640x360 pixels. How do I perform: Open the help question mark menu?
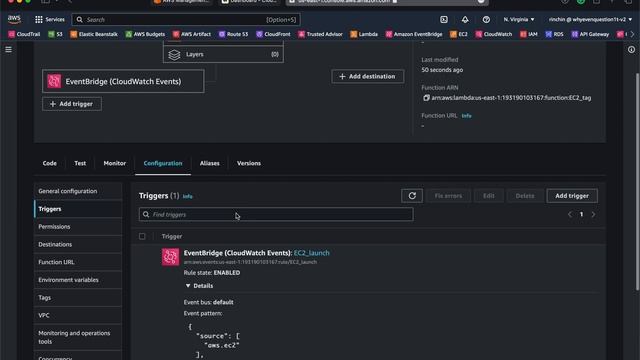click(486, 19)
